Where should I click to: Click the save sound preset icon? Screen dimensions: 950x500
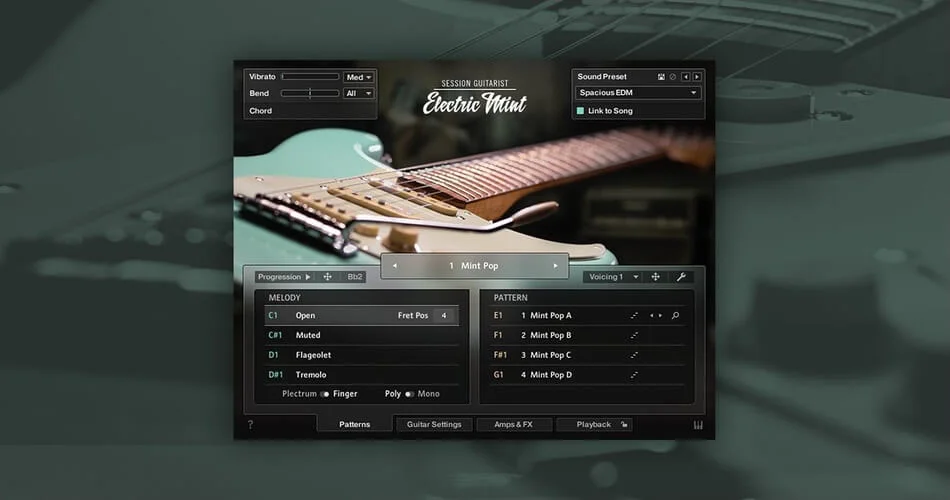[x=661, y=77]
